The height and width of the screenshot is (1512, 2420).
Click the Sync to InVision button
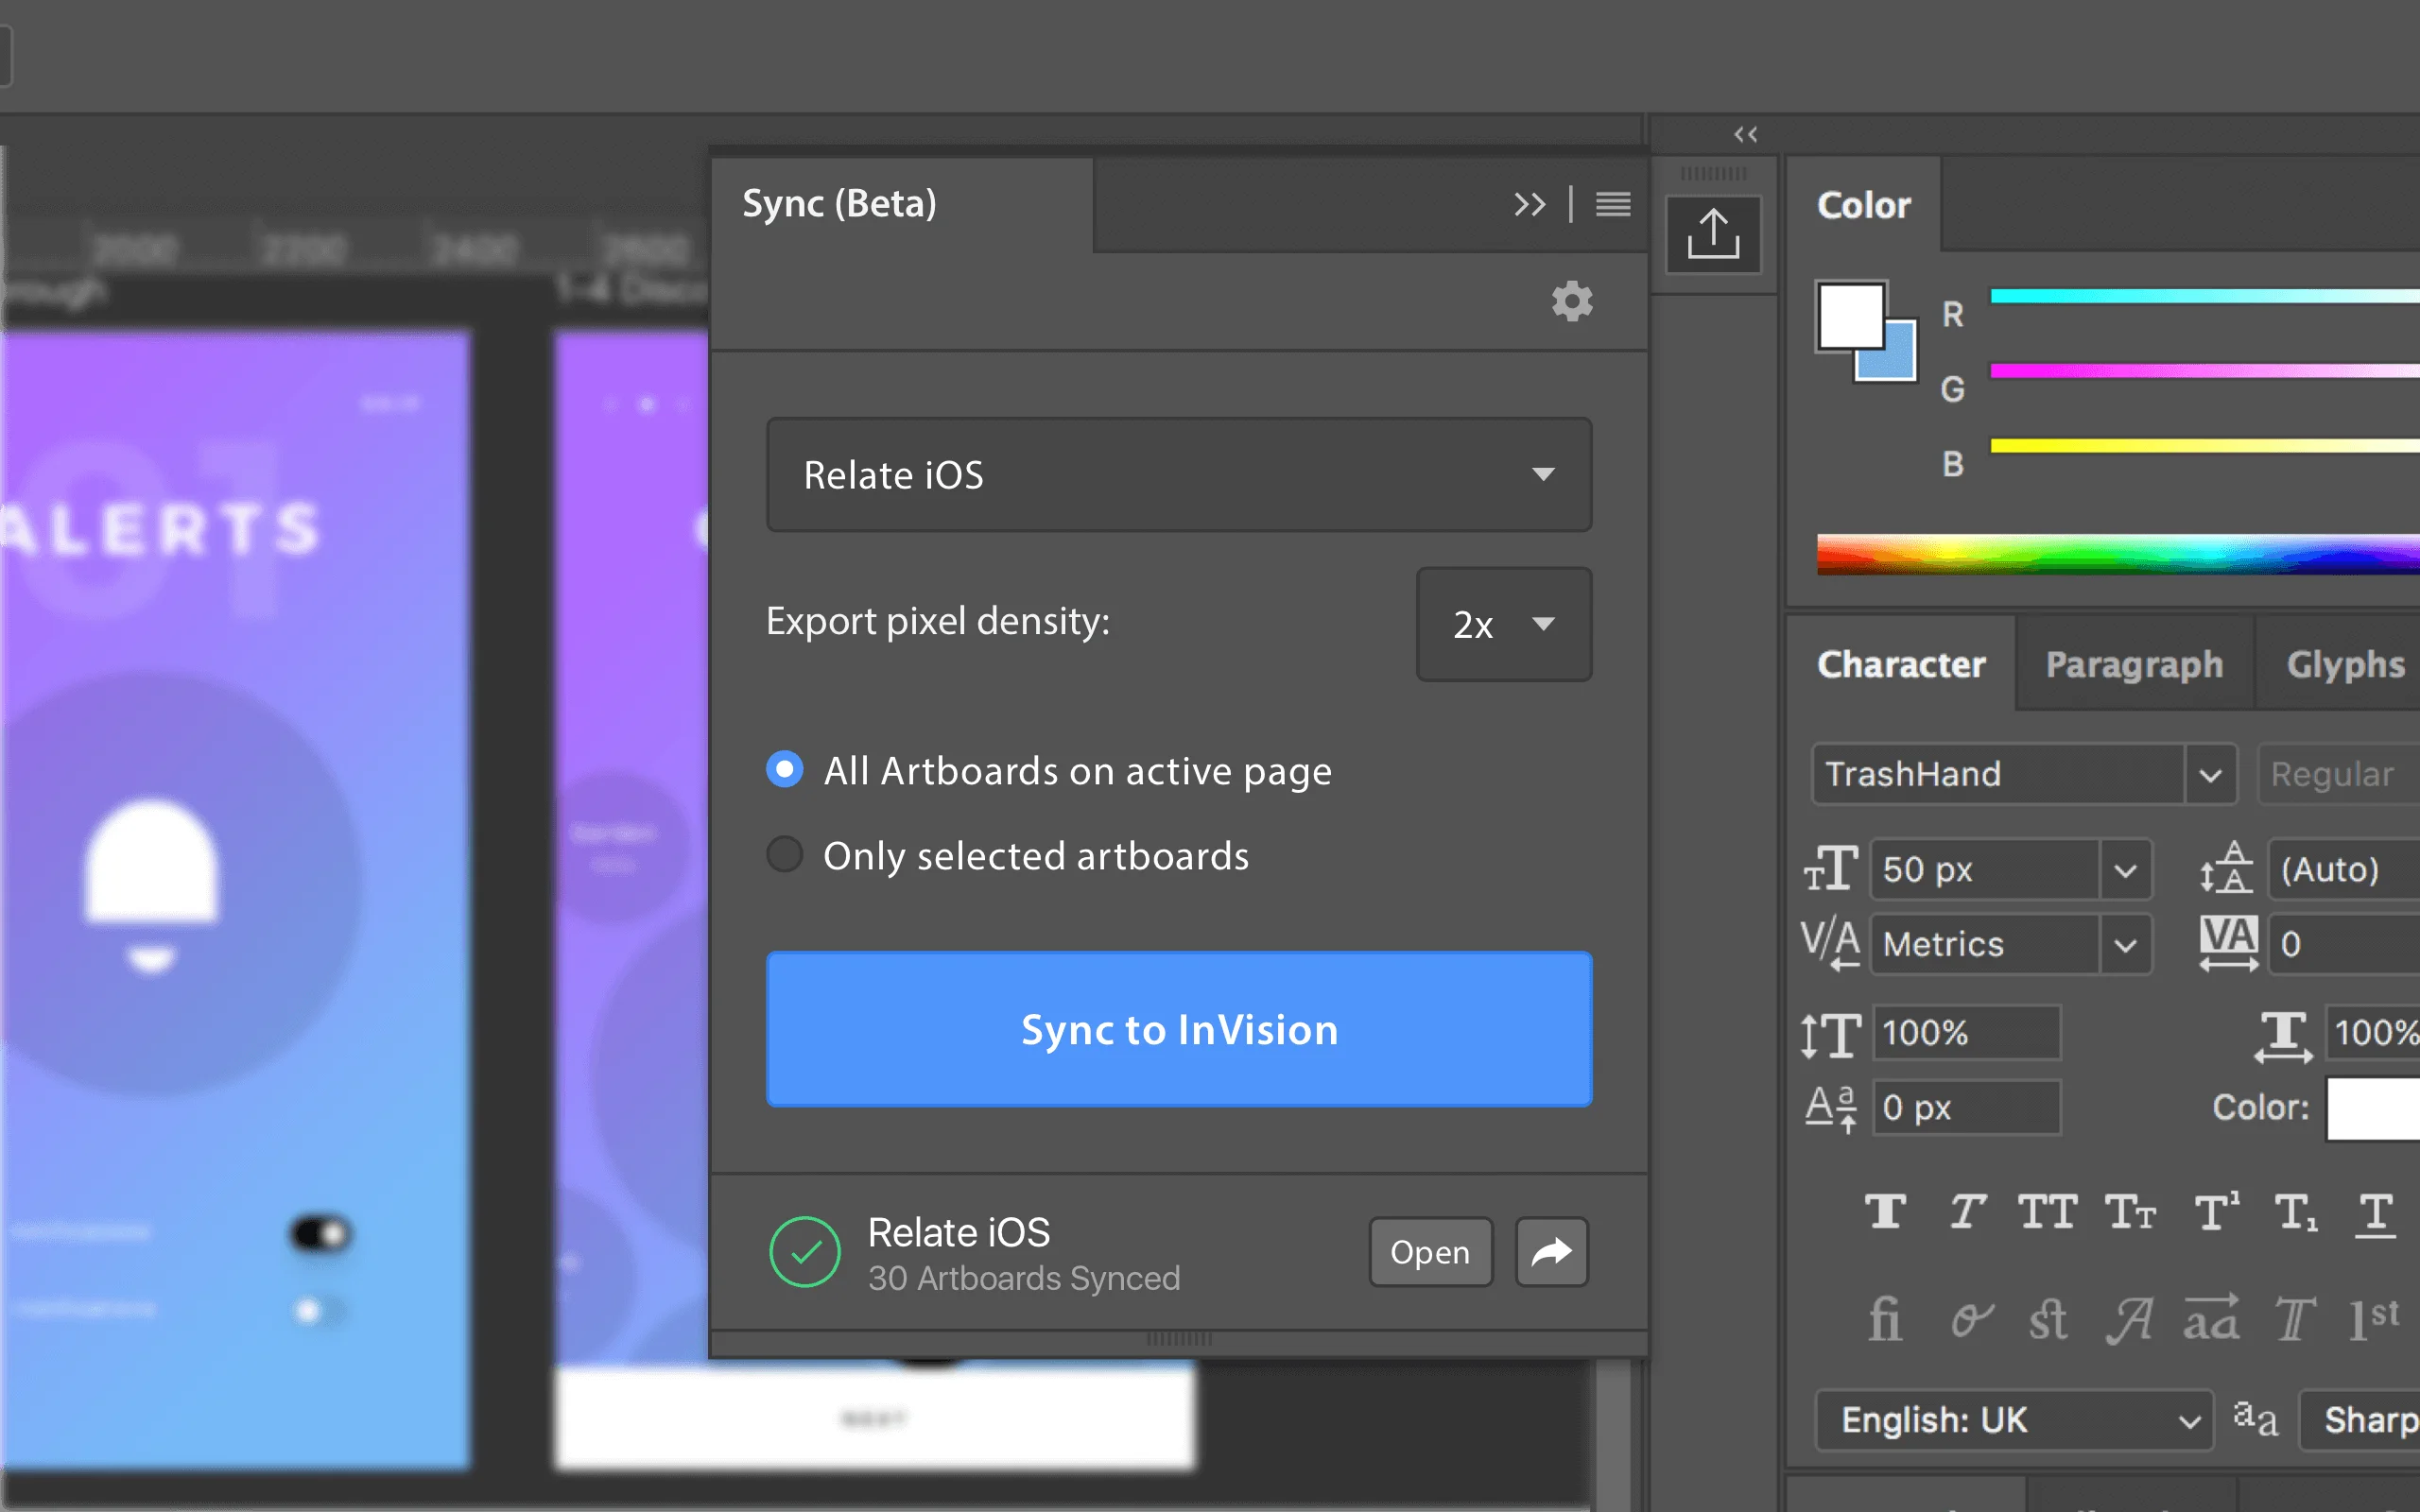(x=1178, y=1029)
